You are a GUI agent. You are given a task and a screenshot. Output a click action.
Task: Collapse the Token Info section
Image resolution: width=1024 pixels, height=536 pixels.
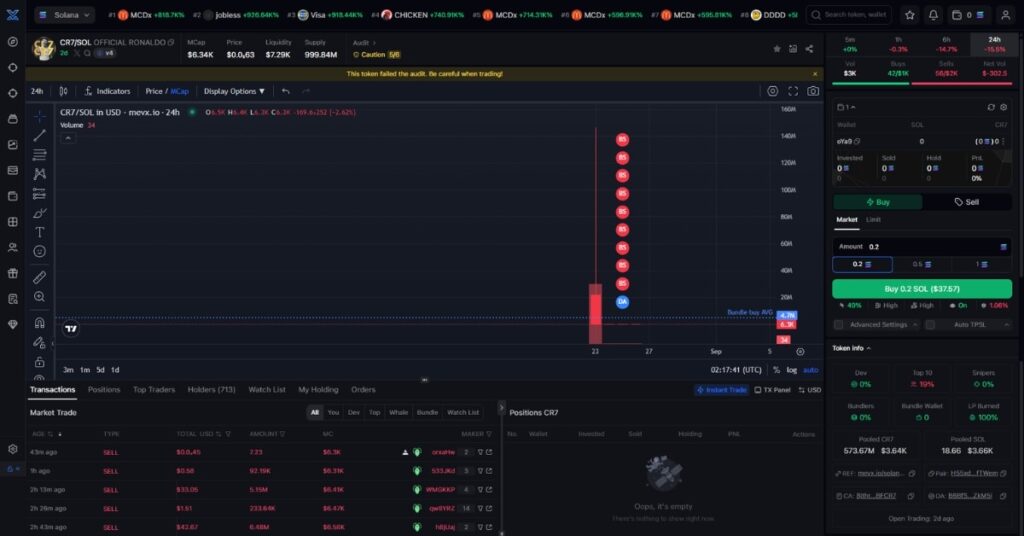click(852, 348)
